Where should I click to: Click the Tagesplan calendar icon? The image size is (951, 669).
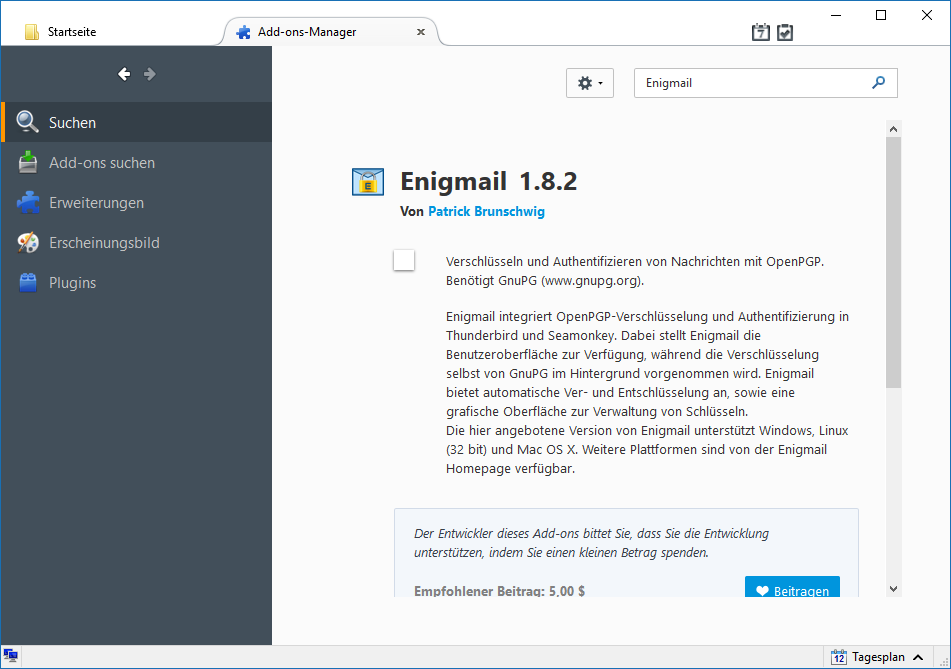click(839, 657)
